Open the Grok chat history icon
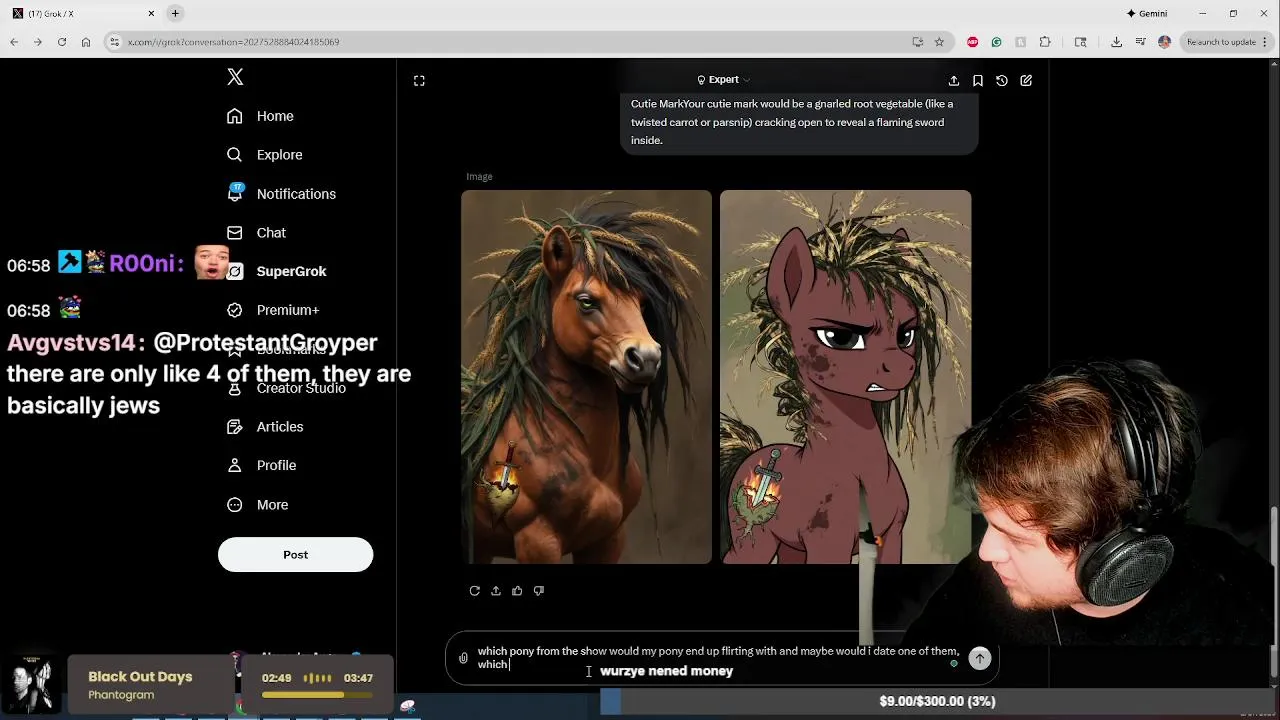Viewport: 1280px width, 720px height. click(1002, 81)
